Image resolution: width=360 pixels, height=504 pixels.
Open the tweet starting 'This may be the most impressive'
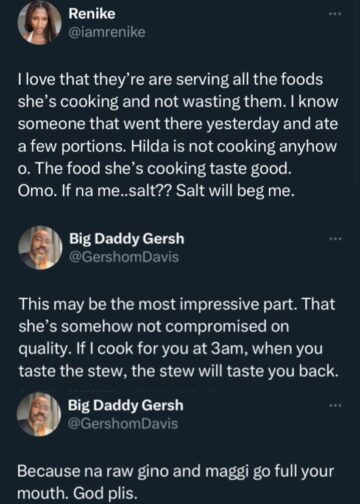(x=179, y=337)
